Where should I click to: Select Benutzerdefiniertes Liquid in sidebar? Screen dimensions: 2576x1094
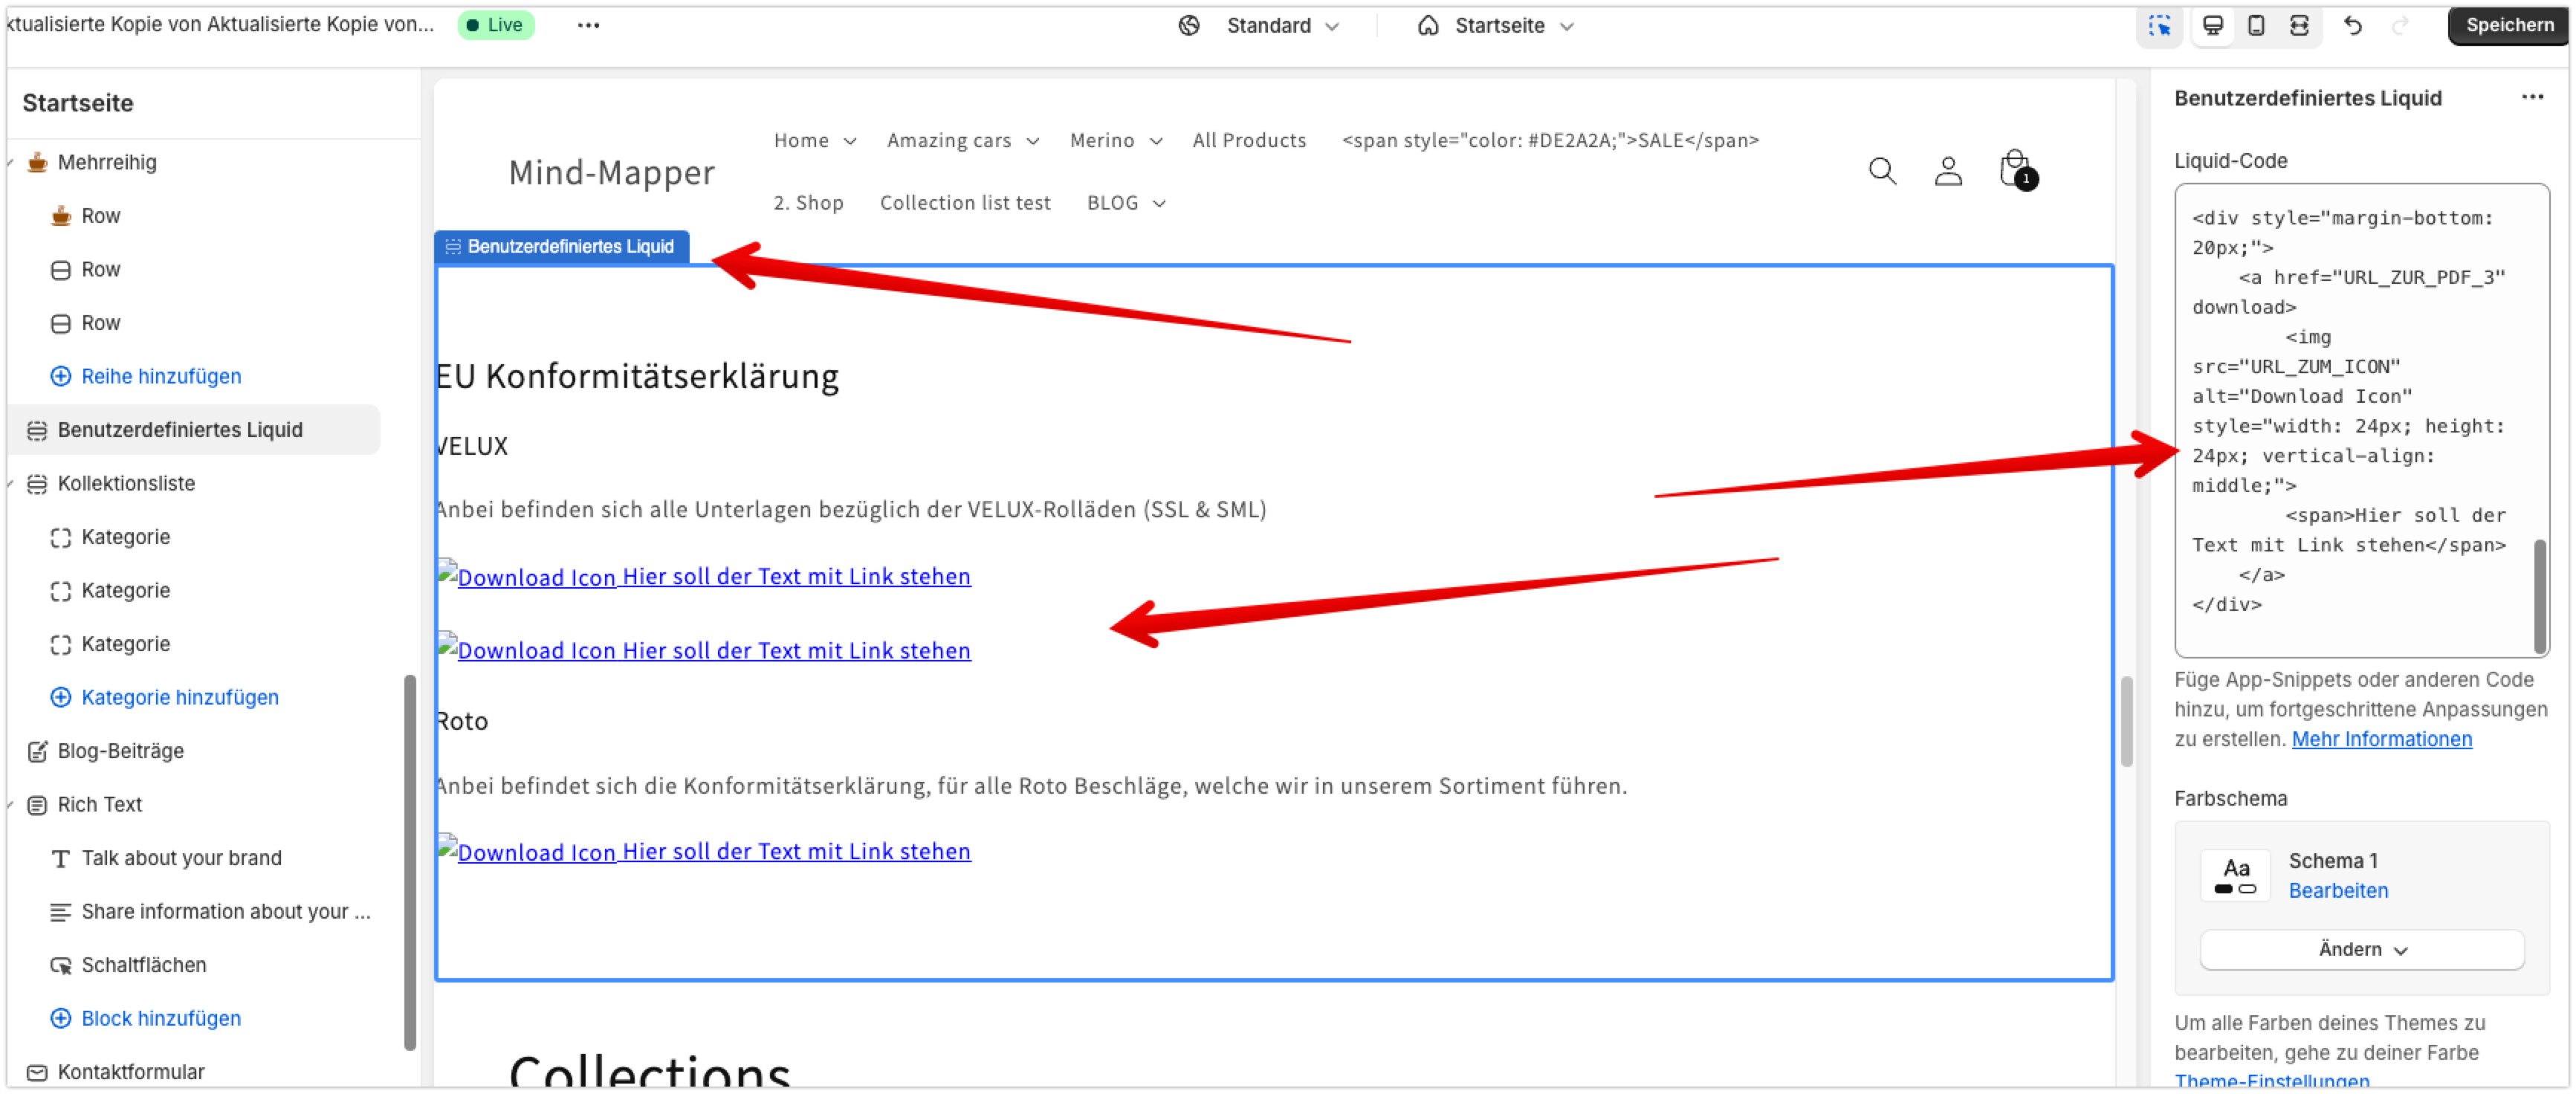[180, 430]
